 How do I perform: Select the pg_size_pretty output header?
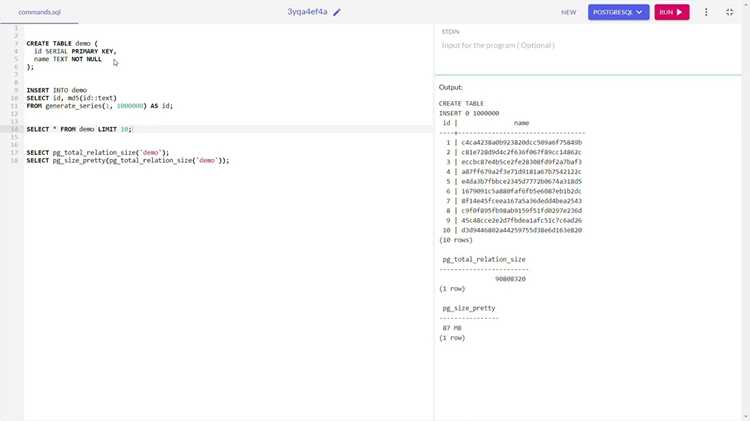[469, 309]
